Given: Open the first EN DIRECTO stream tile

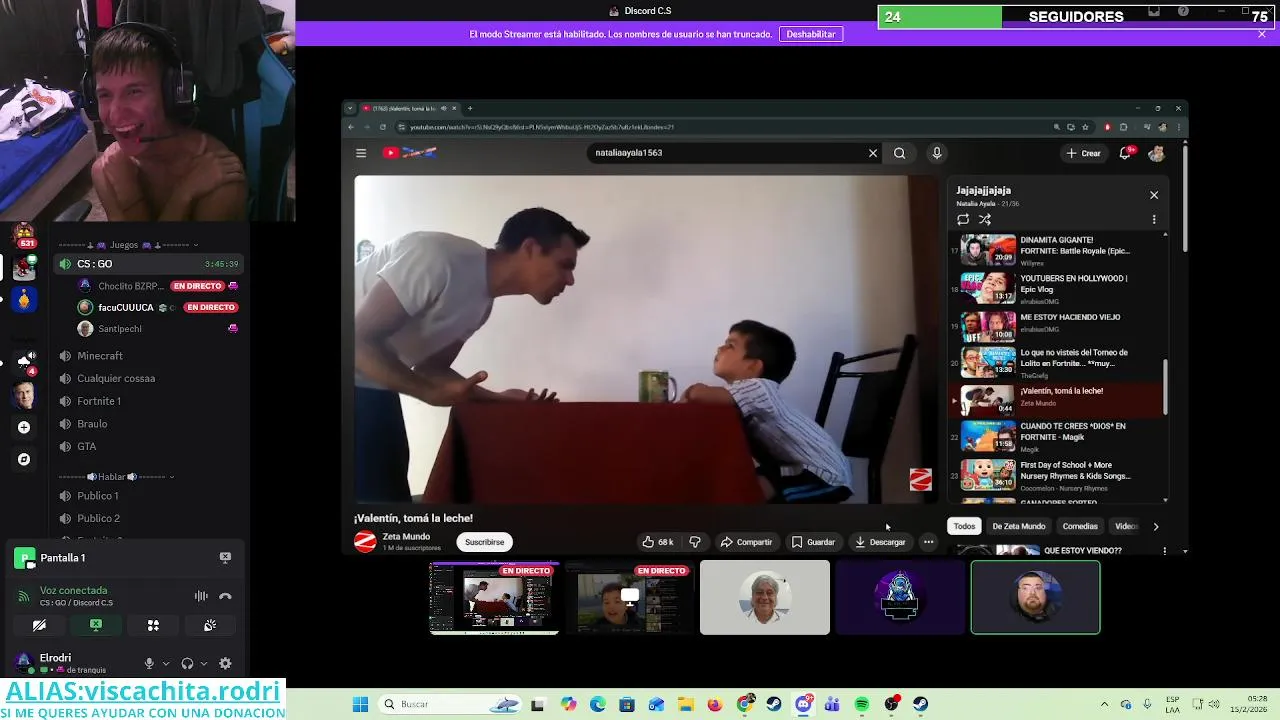Looking at the screenshot, I should point(494,598).
